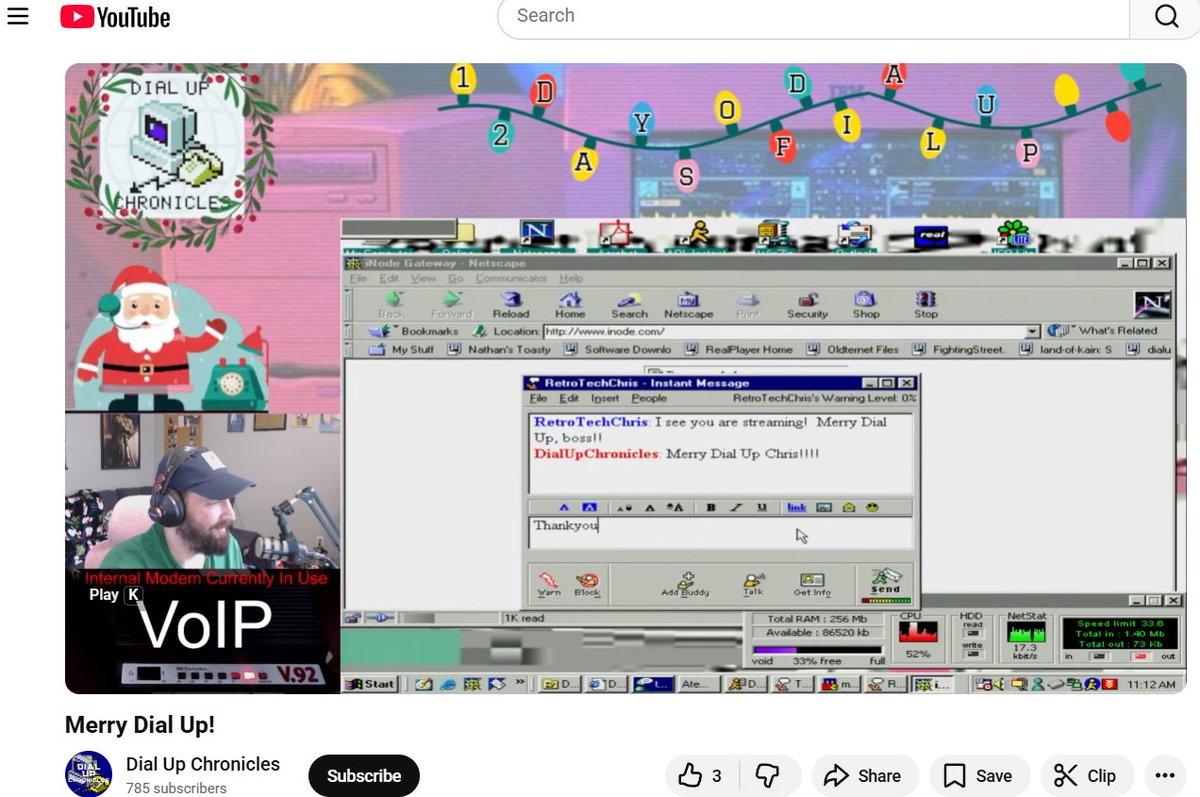Open the Dial Up Chronicles channel name link
The image size is (1200, 797).
tap(203, 764)
